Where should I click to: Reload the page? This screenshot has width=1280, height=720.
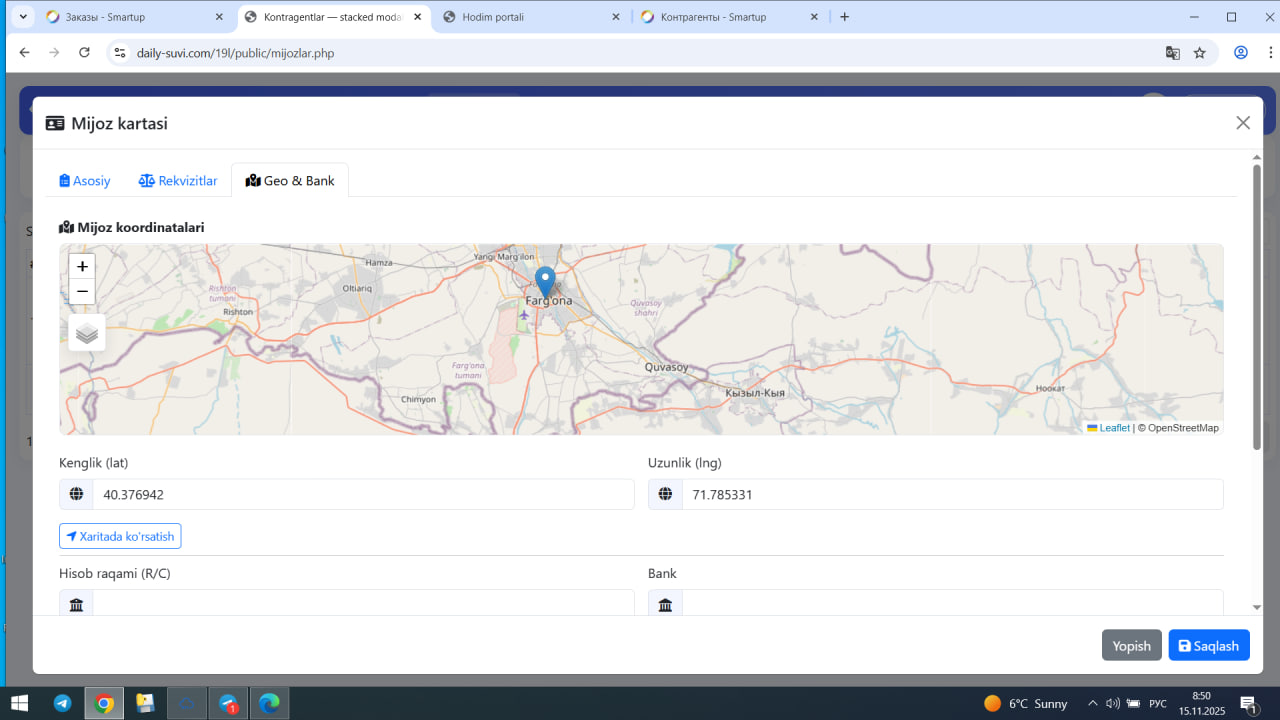85,53
